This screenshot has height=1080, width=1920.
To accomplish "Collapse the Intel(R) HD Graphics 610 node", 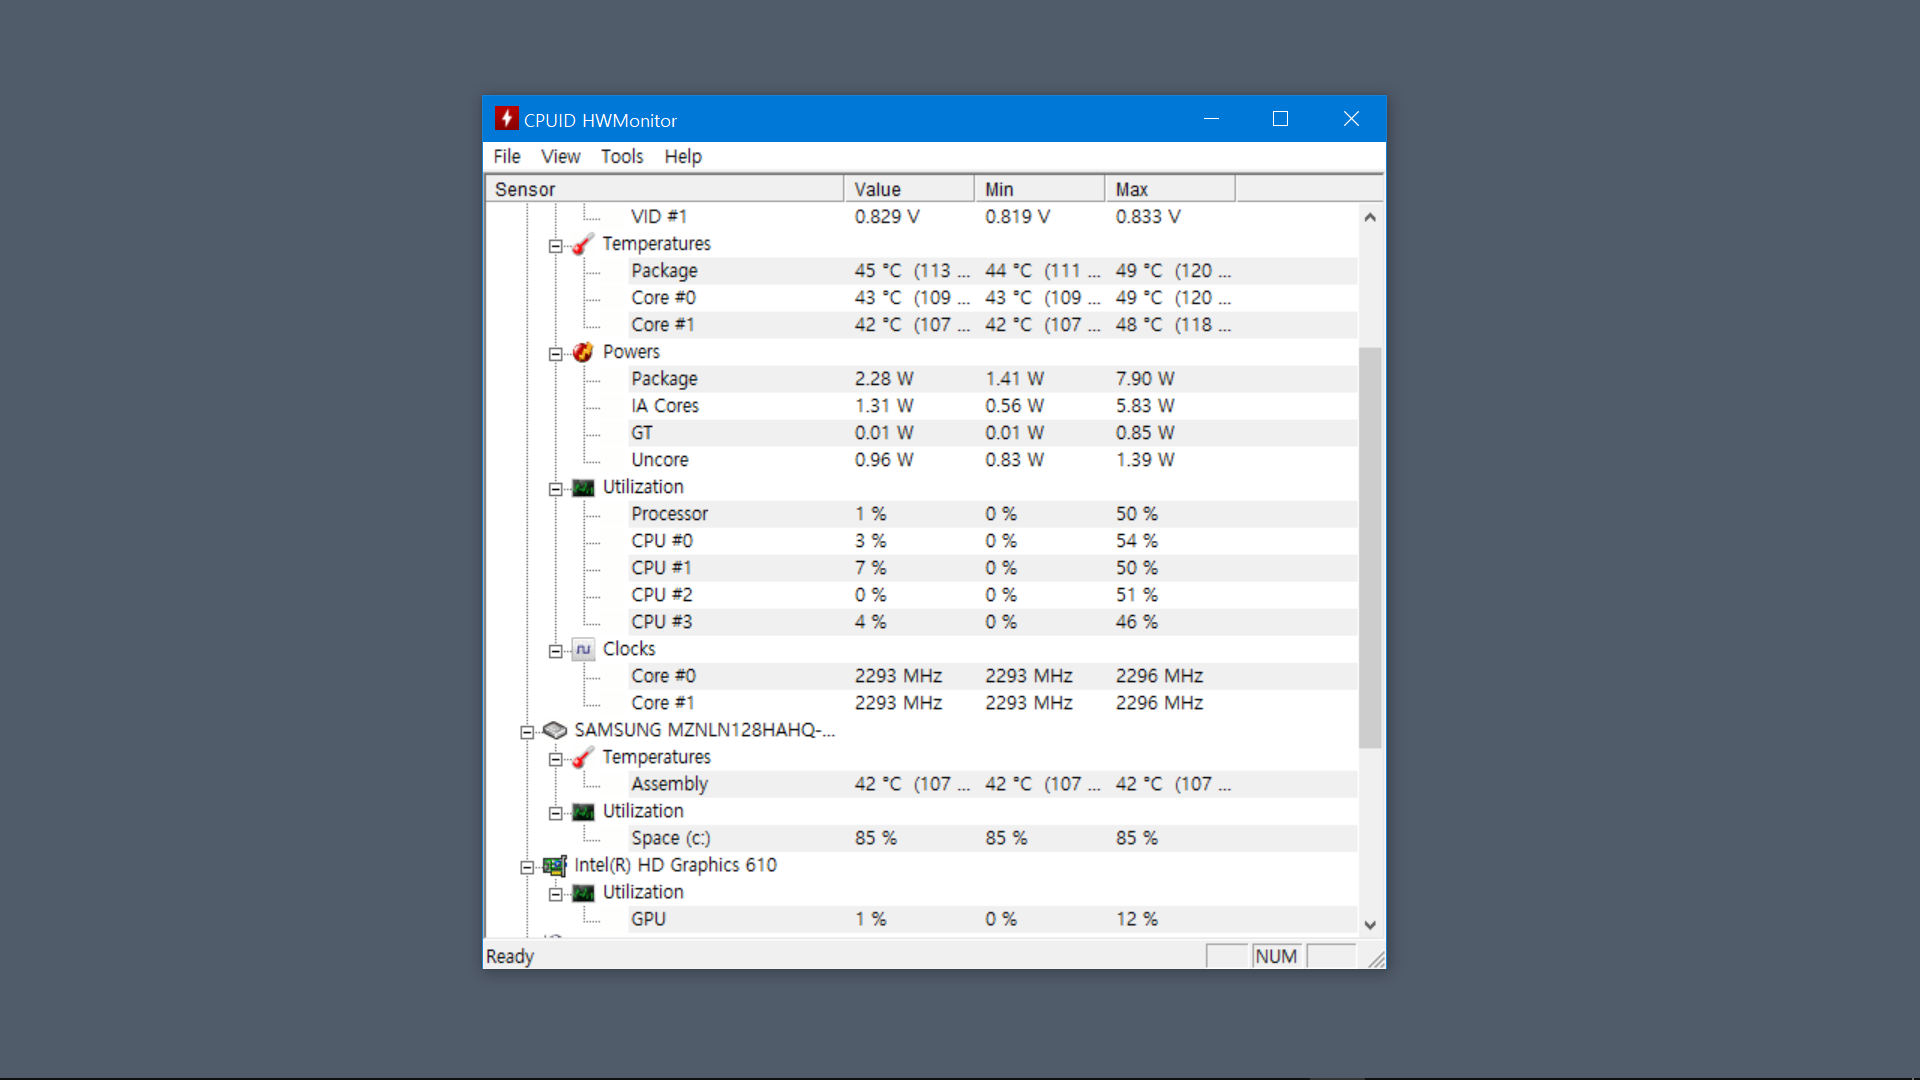I will [527, 867].
